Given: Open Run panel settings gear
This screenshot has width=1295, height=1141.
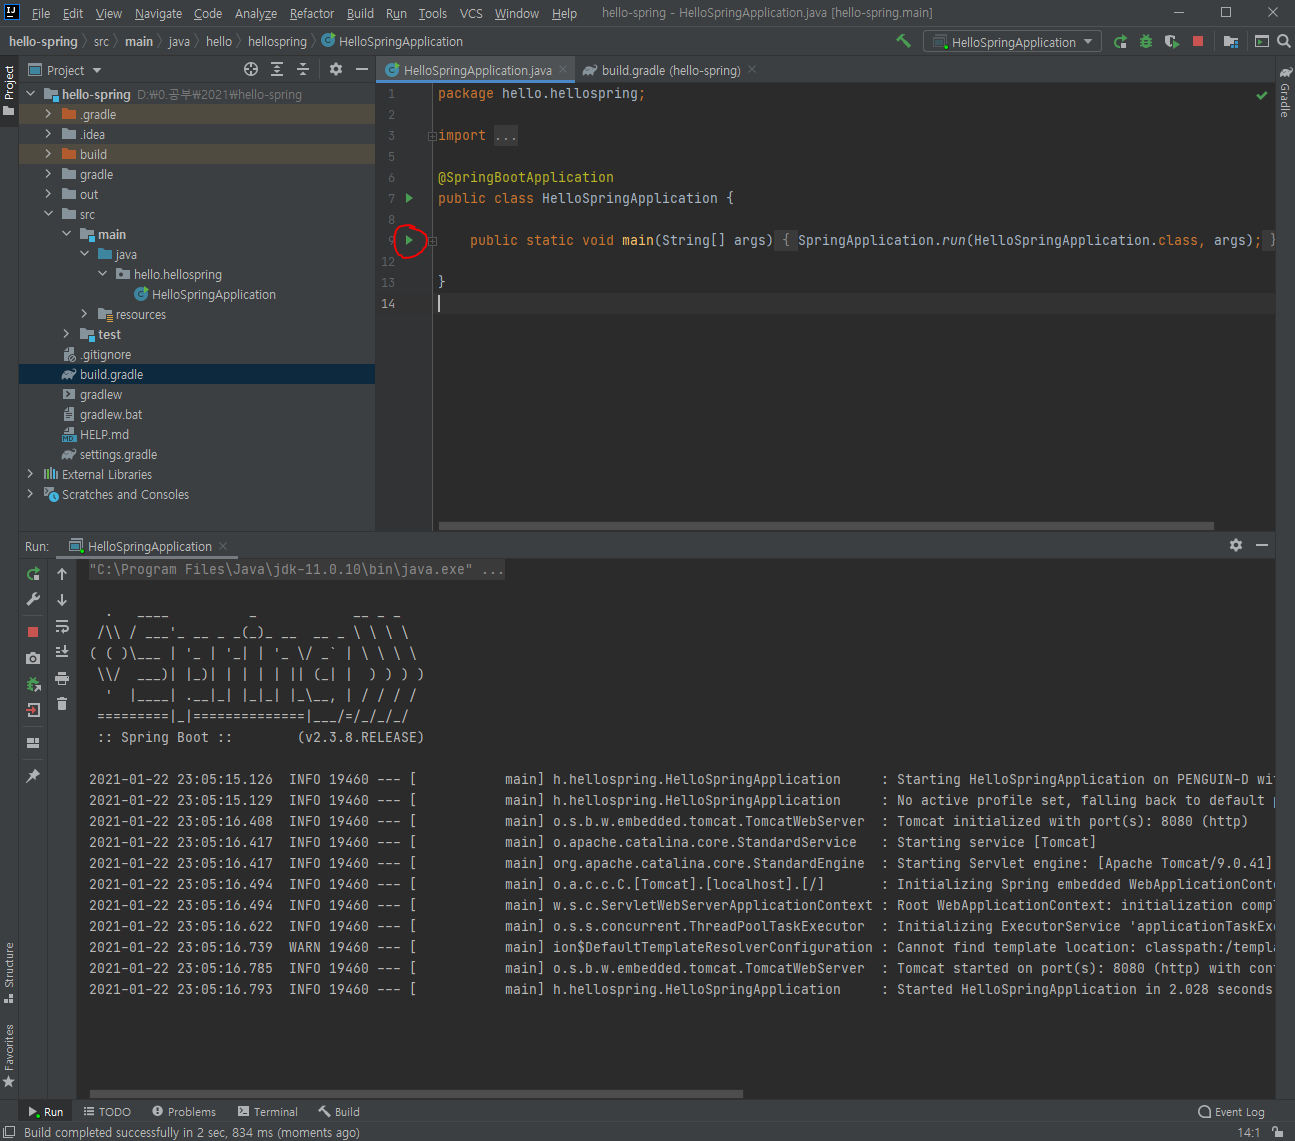Looking at the screenshot, I should 1236,545.
